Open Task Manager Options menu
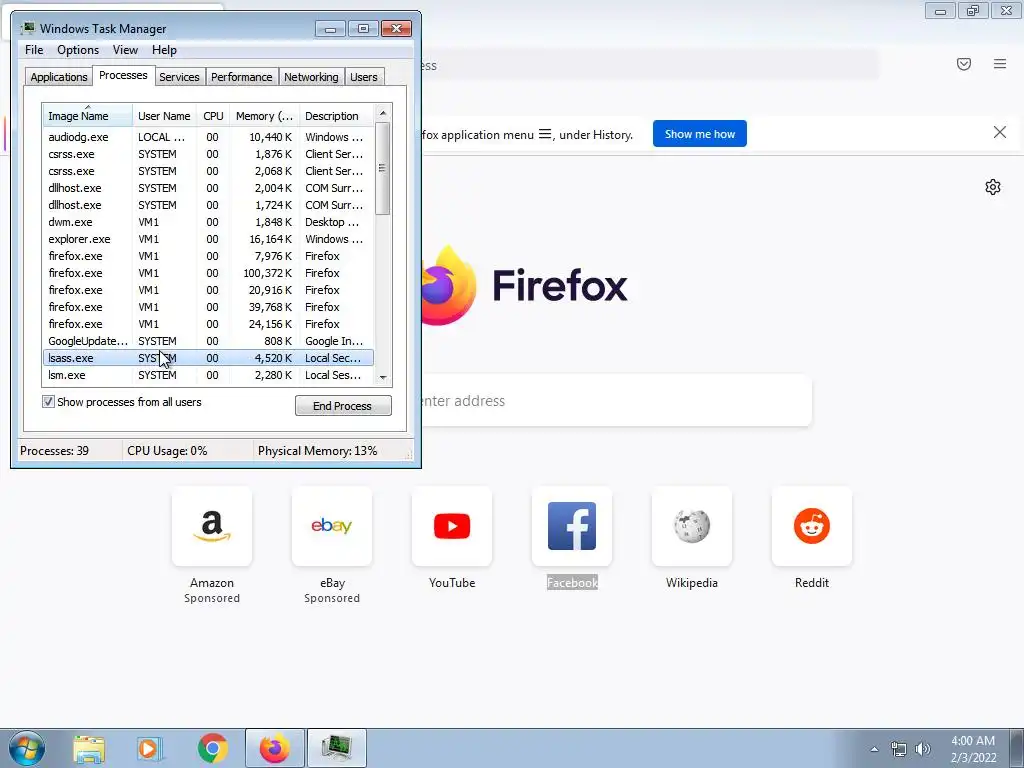1024x768 pixels. 78,50
